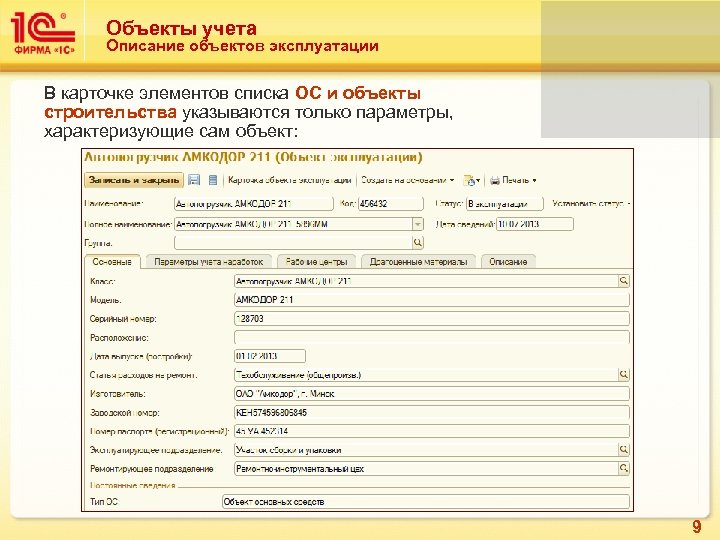Open the Печать print dropdown
This screenshot has height=540, width=720.
(513, 180)
